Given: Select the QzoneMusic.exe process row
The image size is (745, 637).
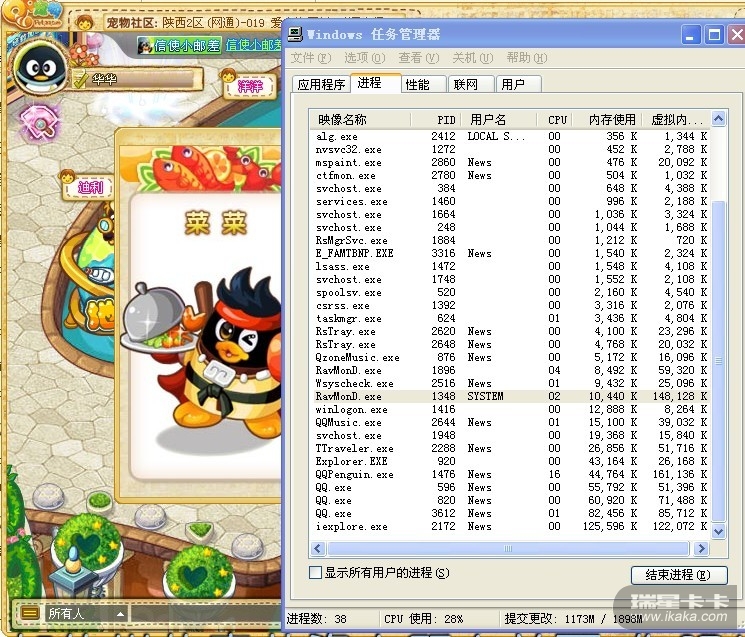Looking at the screenshot, I should pyautogui.click(x=511, y=357).
